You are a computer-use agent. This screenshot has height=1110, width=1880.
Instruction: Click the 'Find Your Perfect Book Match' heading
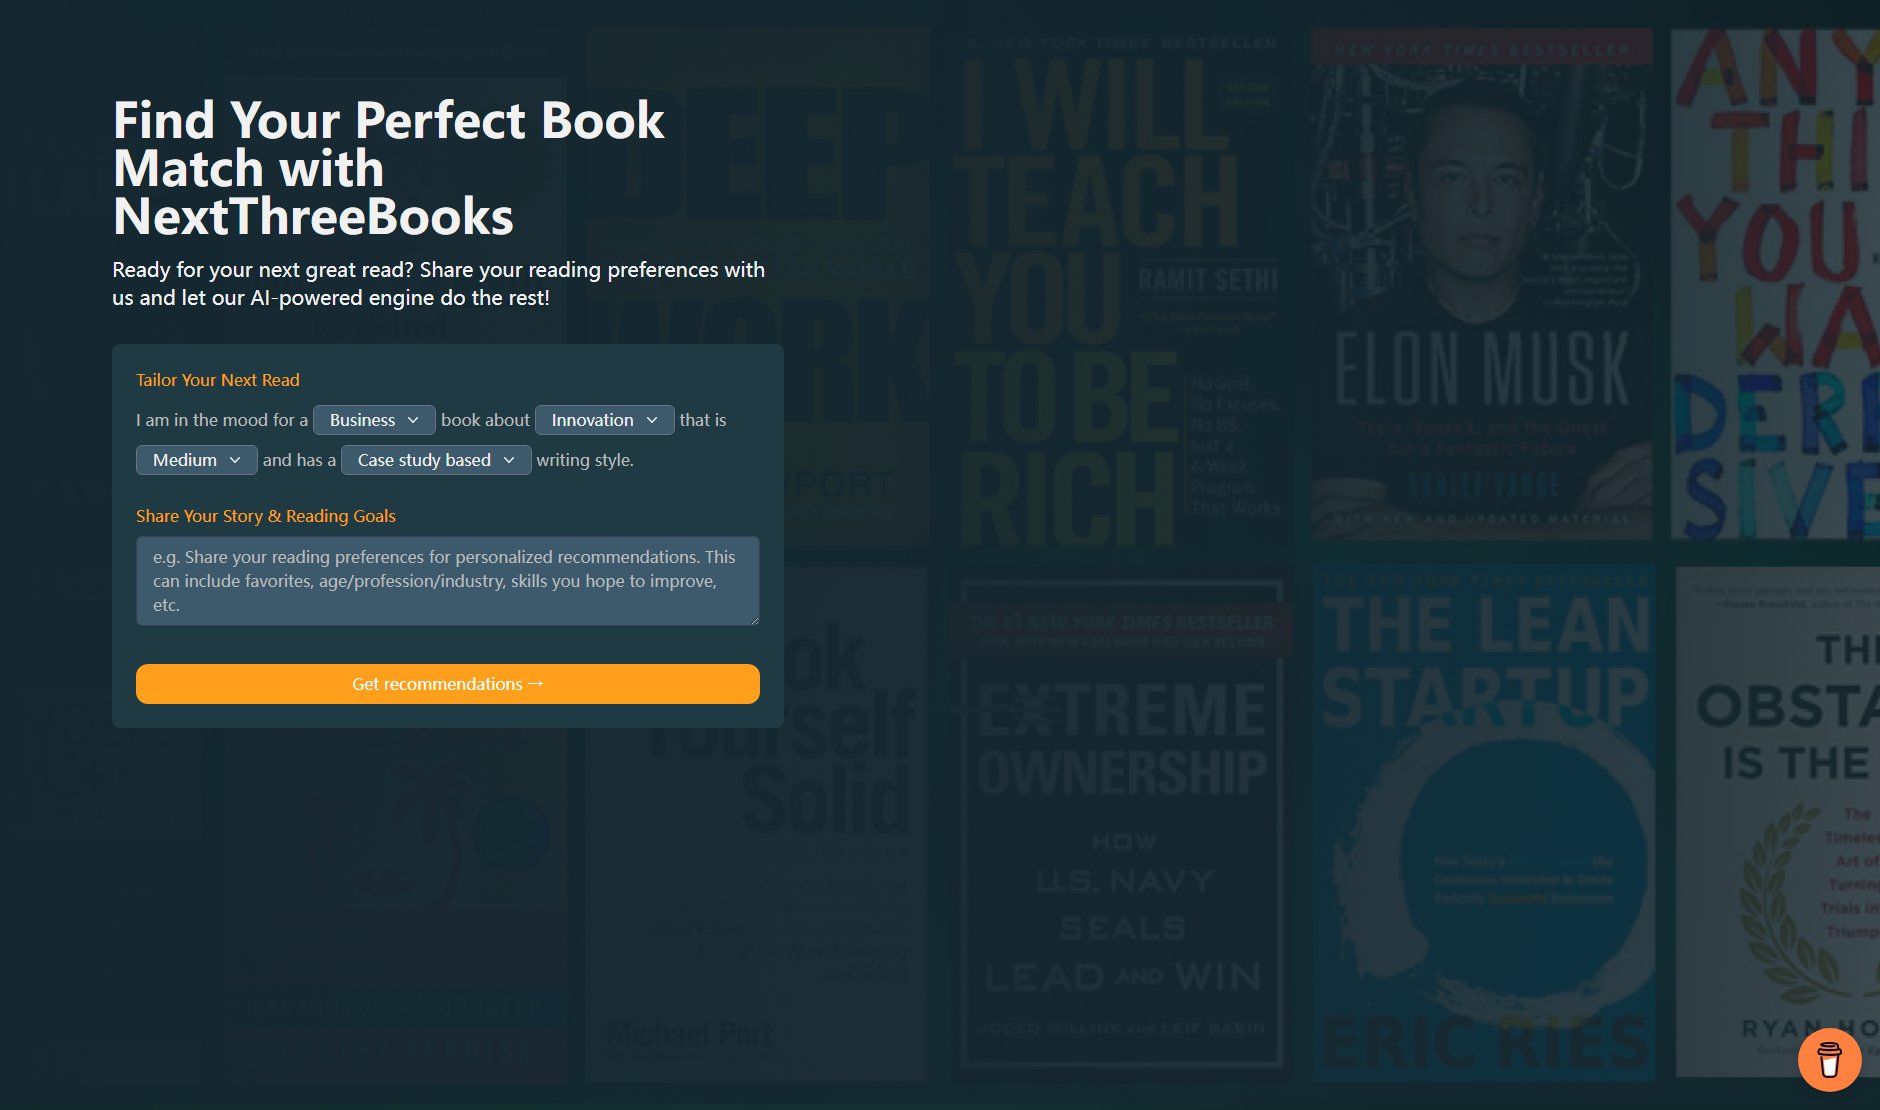tap(389, 168)
